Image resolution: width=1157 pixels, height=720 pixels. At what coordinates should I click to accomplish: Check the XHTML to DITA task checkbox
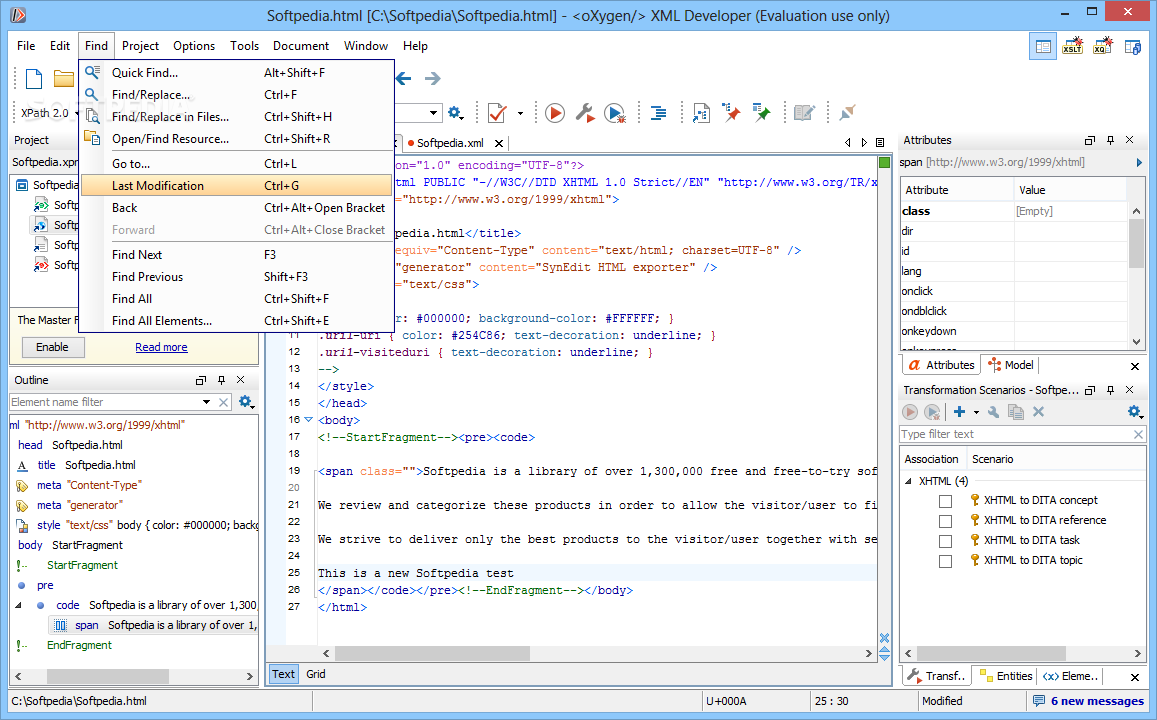pos(945,541)
